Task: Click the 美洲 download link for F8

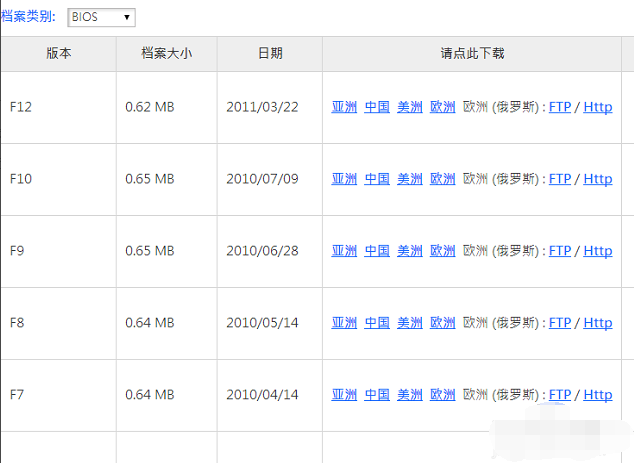Action: [410, 323]
